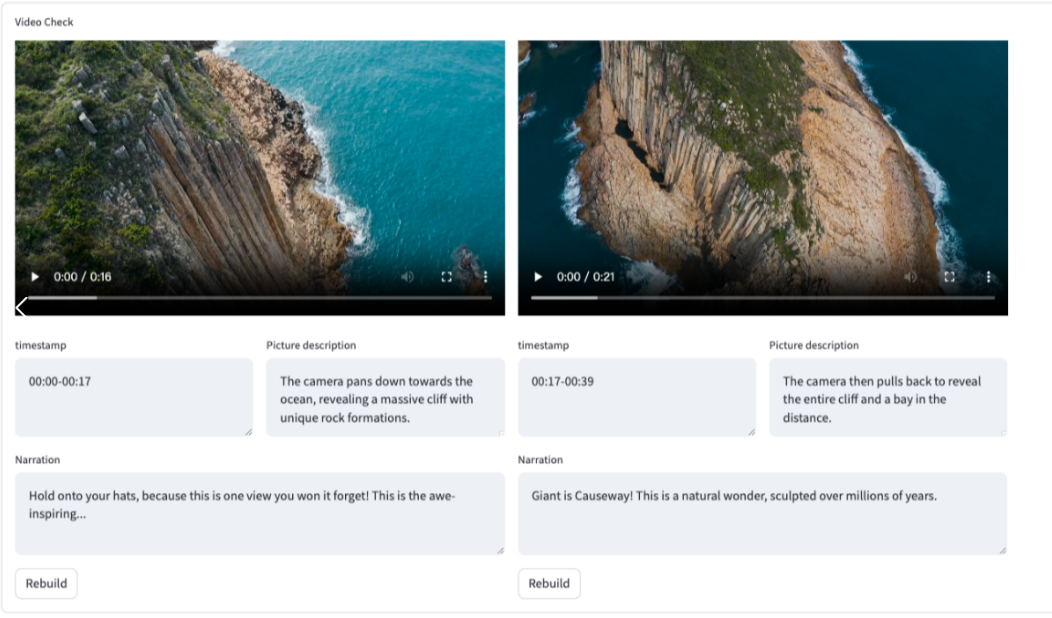1052x618 pixels.
Task: Open more options on left video
Action: pos(485,276)
